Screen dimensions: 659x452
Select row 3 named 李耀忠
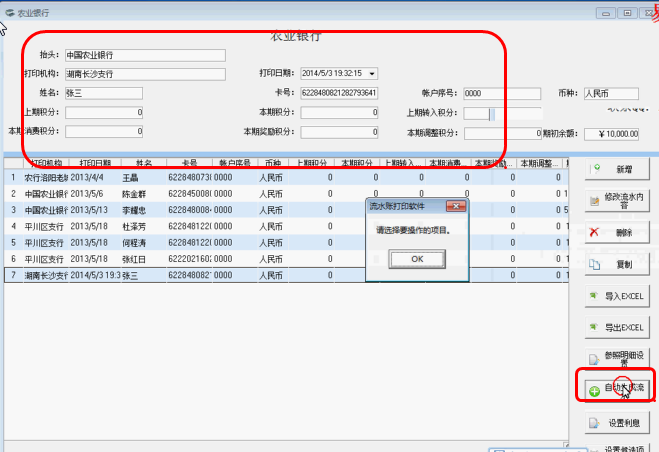point(286,210)
